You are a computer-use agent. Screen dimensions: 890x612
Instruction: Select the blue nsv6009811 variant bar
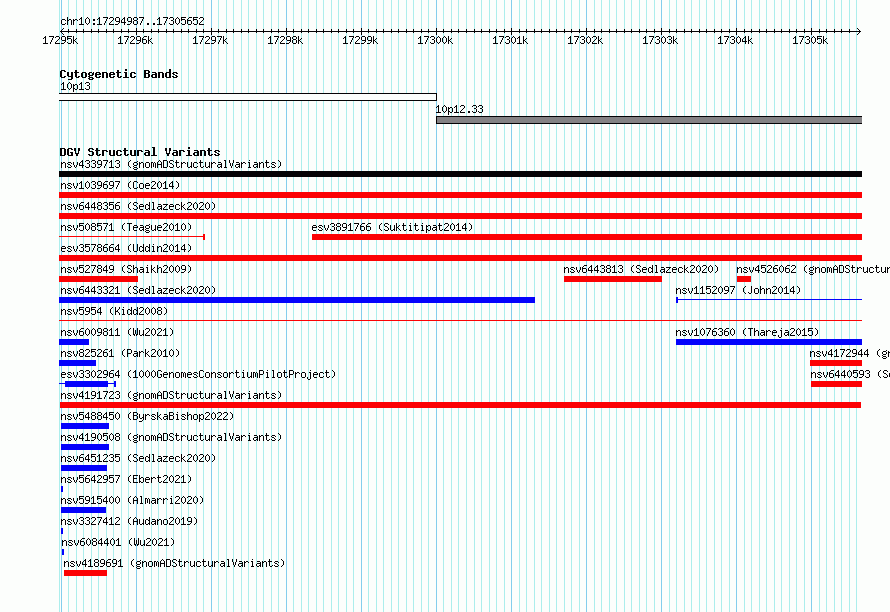(74, 342)
